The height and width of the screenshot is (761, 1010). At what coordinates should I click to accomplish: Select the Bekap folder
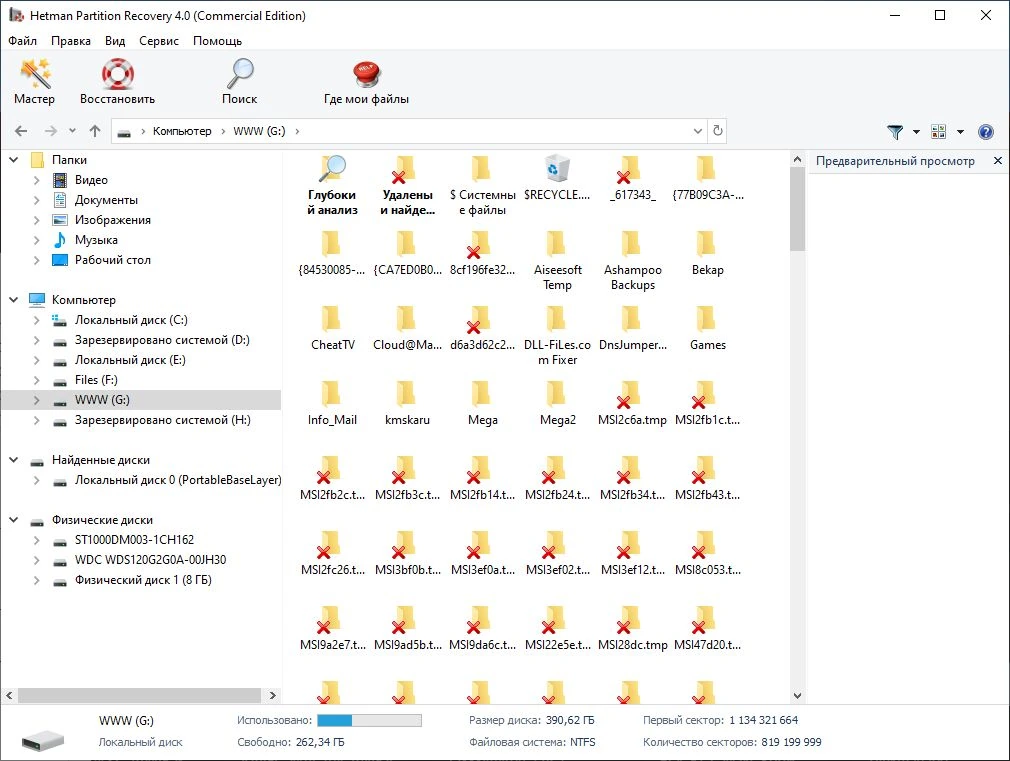[707, 253]
